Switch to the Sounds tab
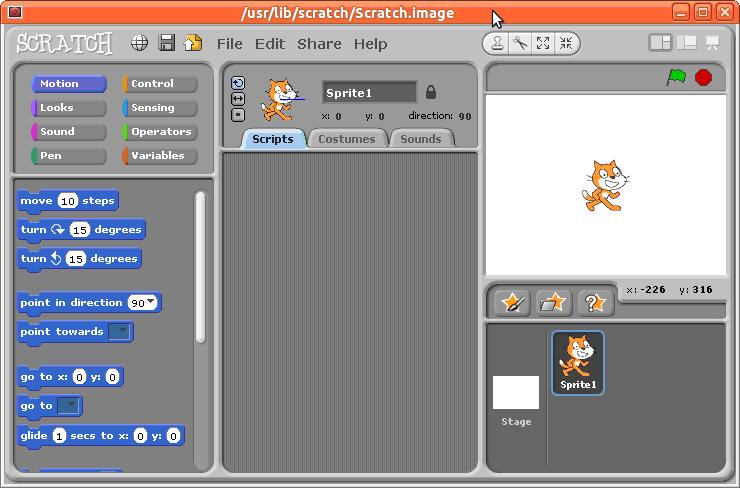This screenshot has height=488, width=740. click(x=420, y=139)
